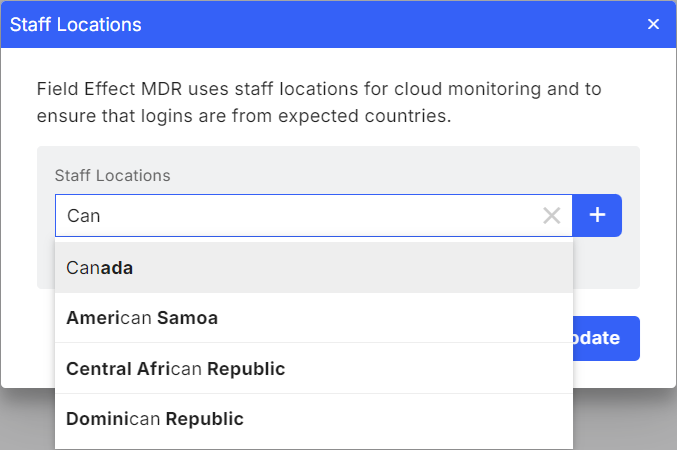Screen dimensions: 677x450
Task: Close the Staff Locations dialog
Action: [653, 24]
